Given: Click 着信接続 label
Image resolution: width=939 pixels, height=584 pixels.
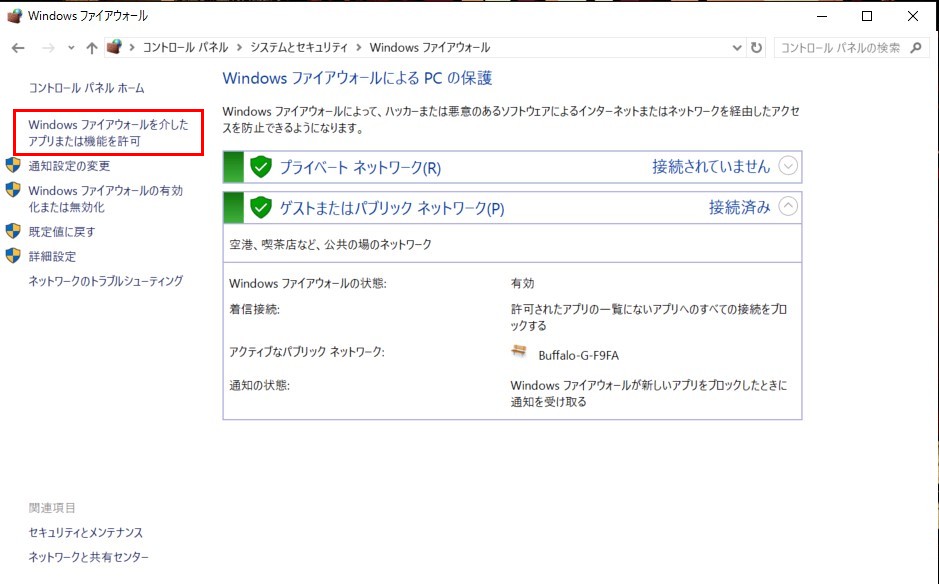Looking at the screenshot, I should tap(255, 310).
